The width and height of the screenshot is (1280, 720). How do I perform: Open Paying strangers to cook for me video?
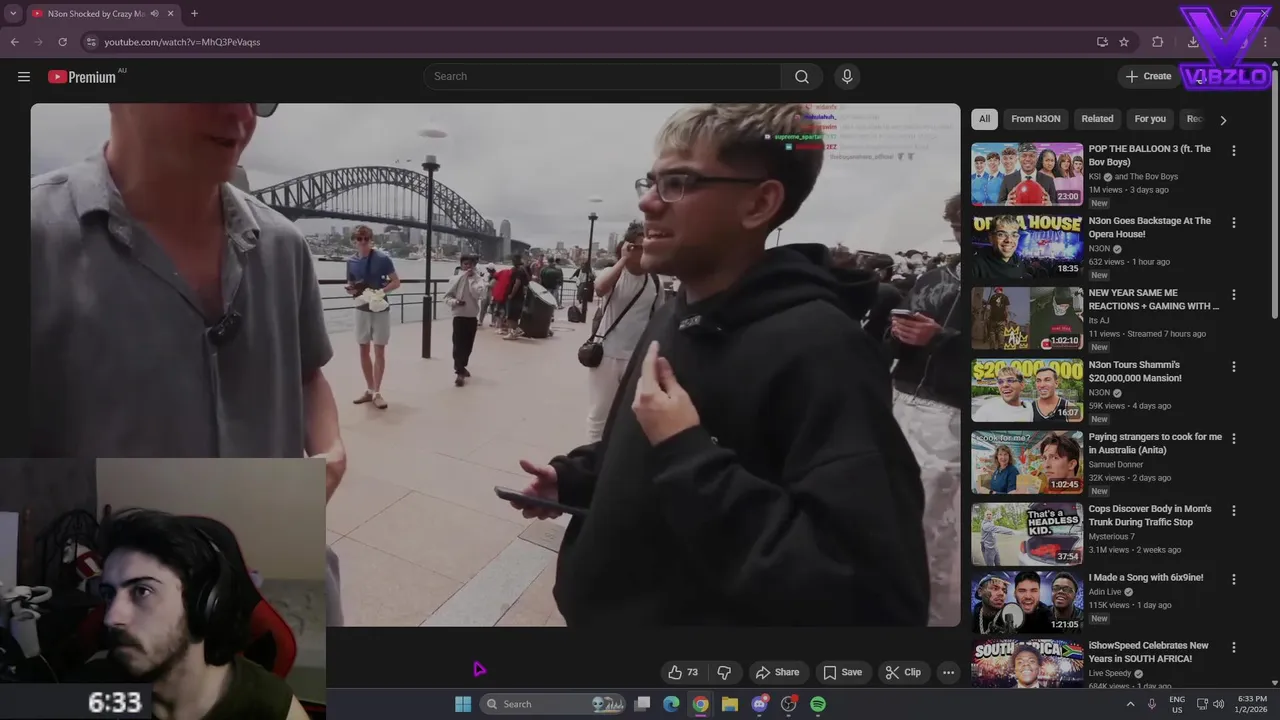coord(1155,443)
